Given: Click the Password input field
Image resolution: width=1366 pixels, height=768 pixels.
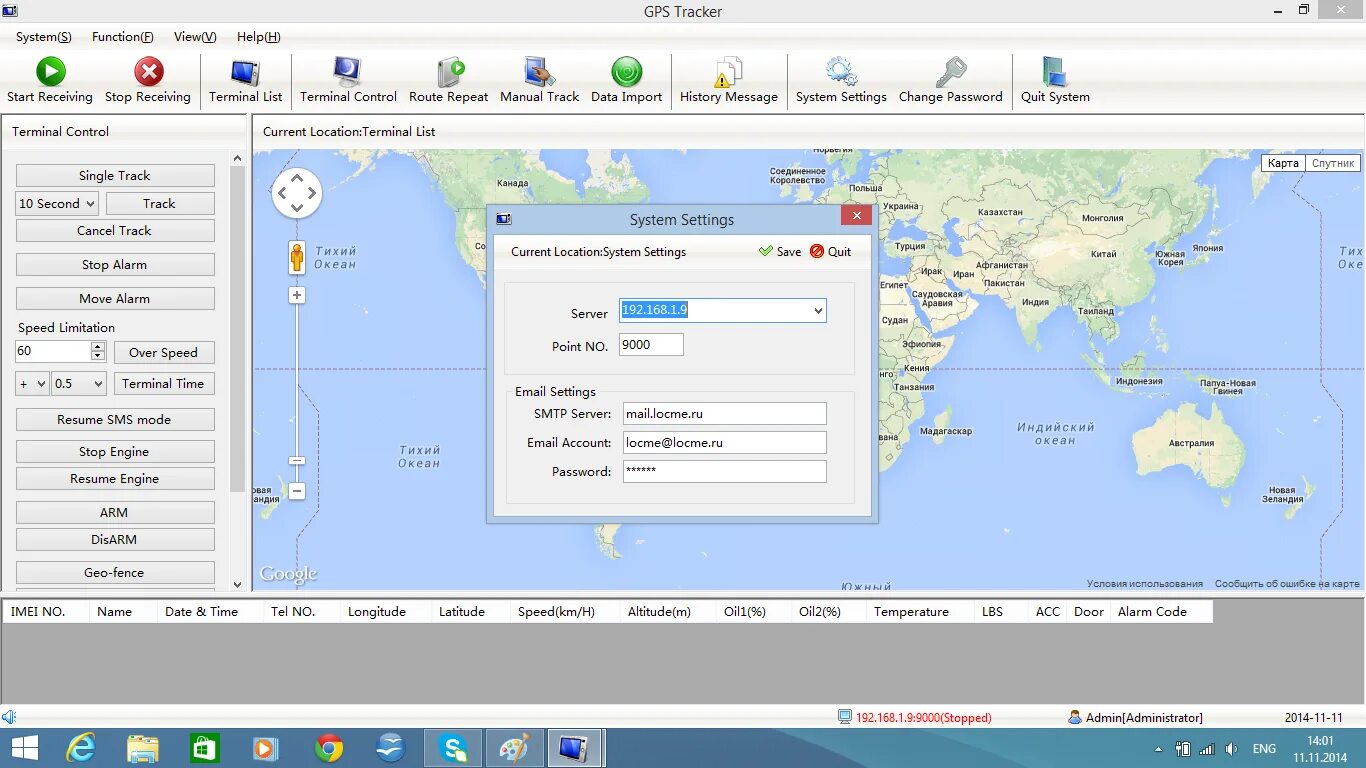Looking at the screenshot, I should click(x=725, y=471).
